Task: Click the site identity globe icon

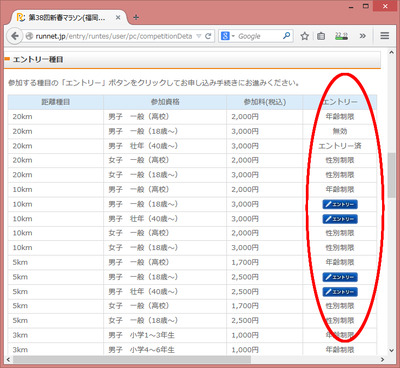Action: [29, 36]
